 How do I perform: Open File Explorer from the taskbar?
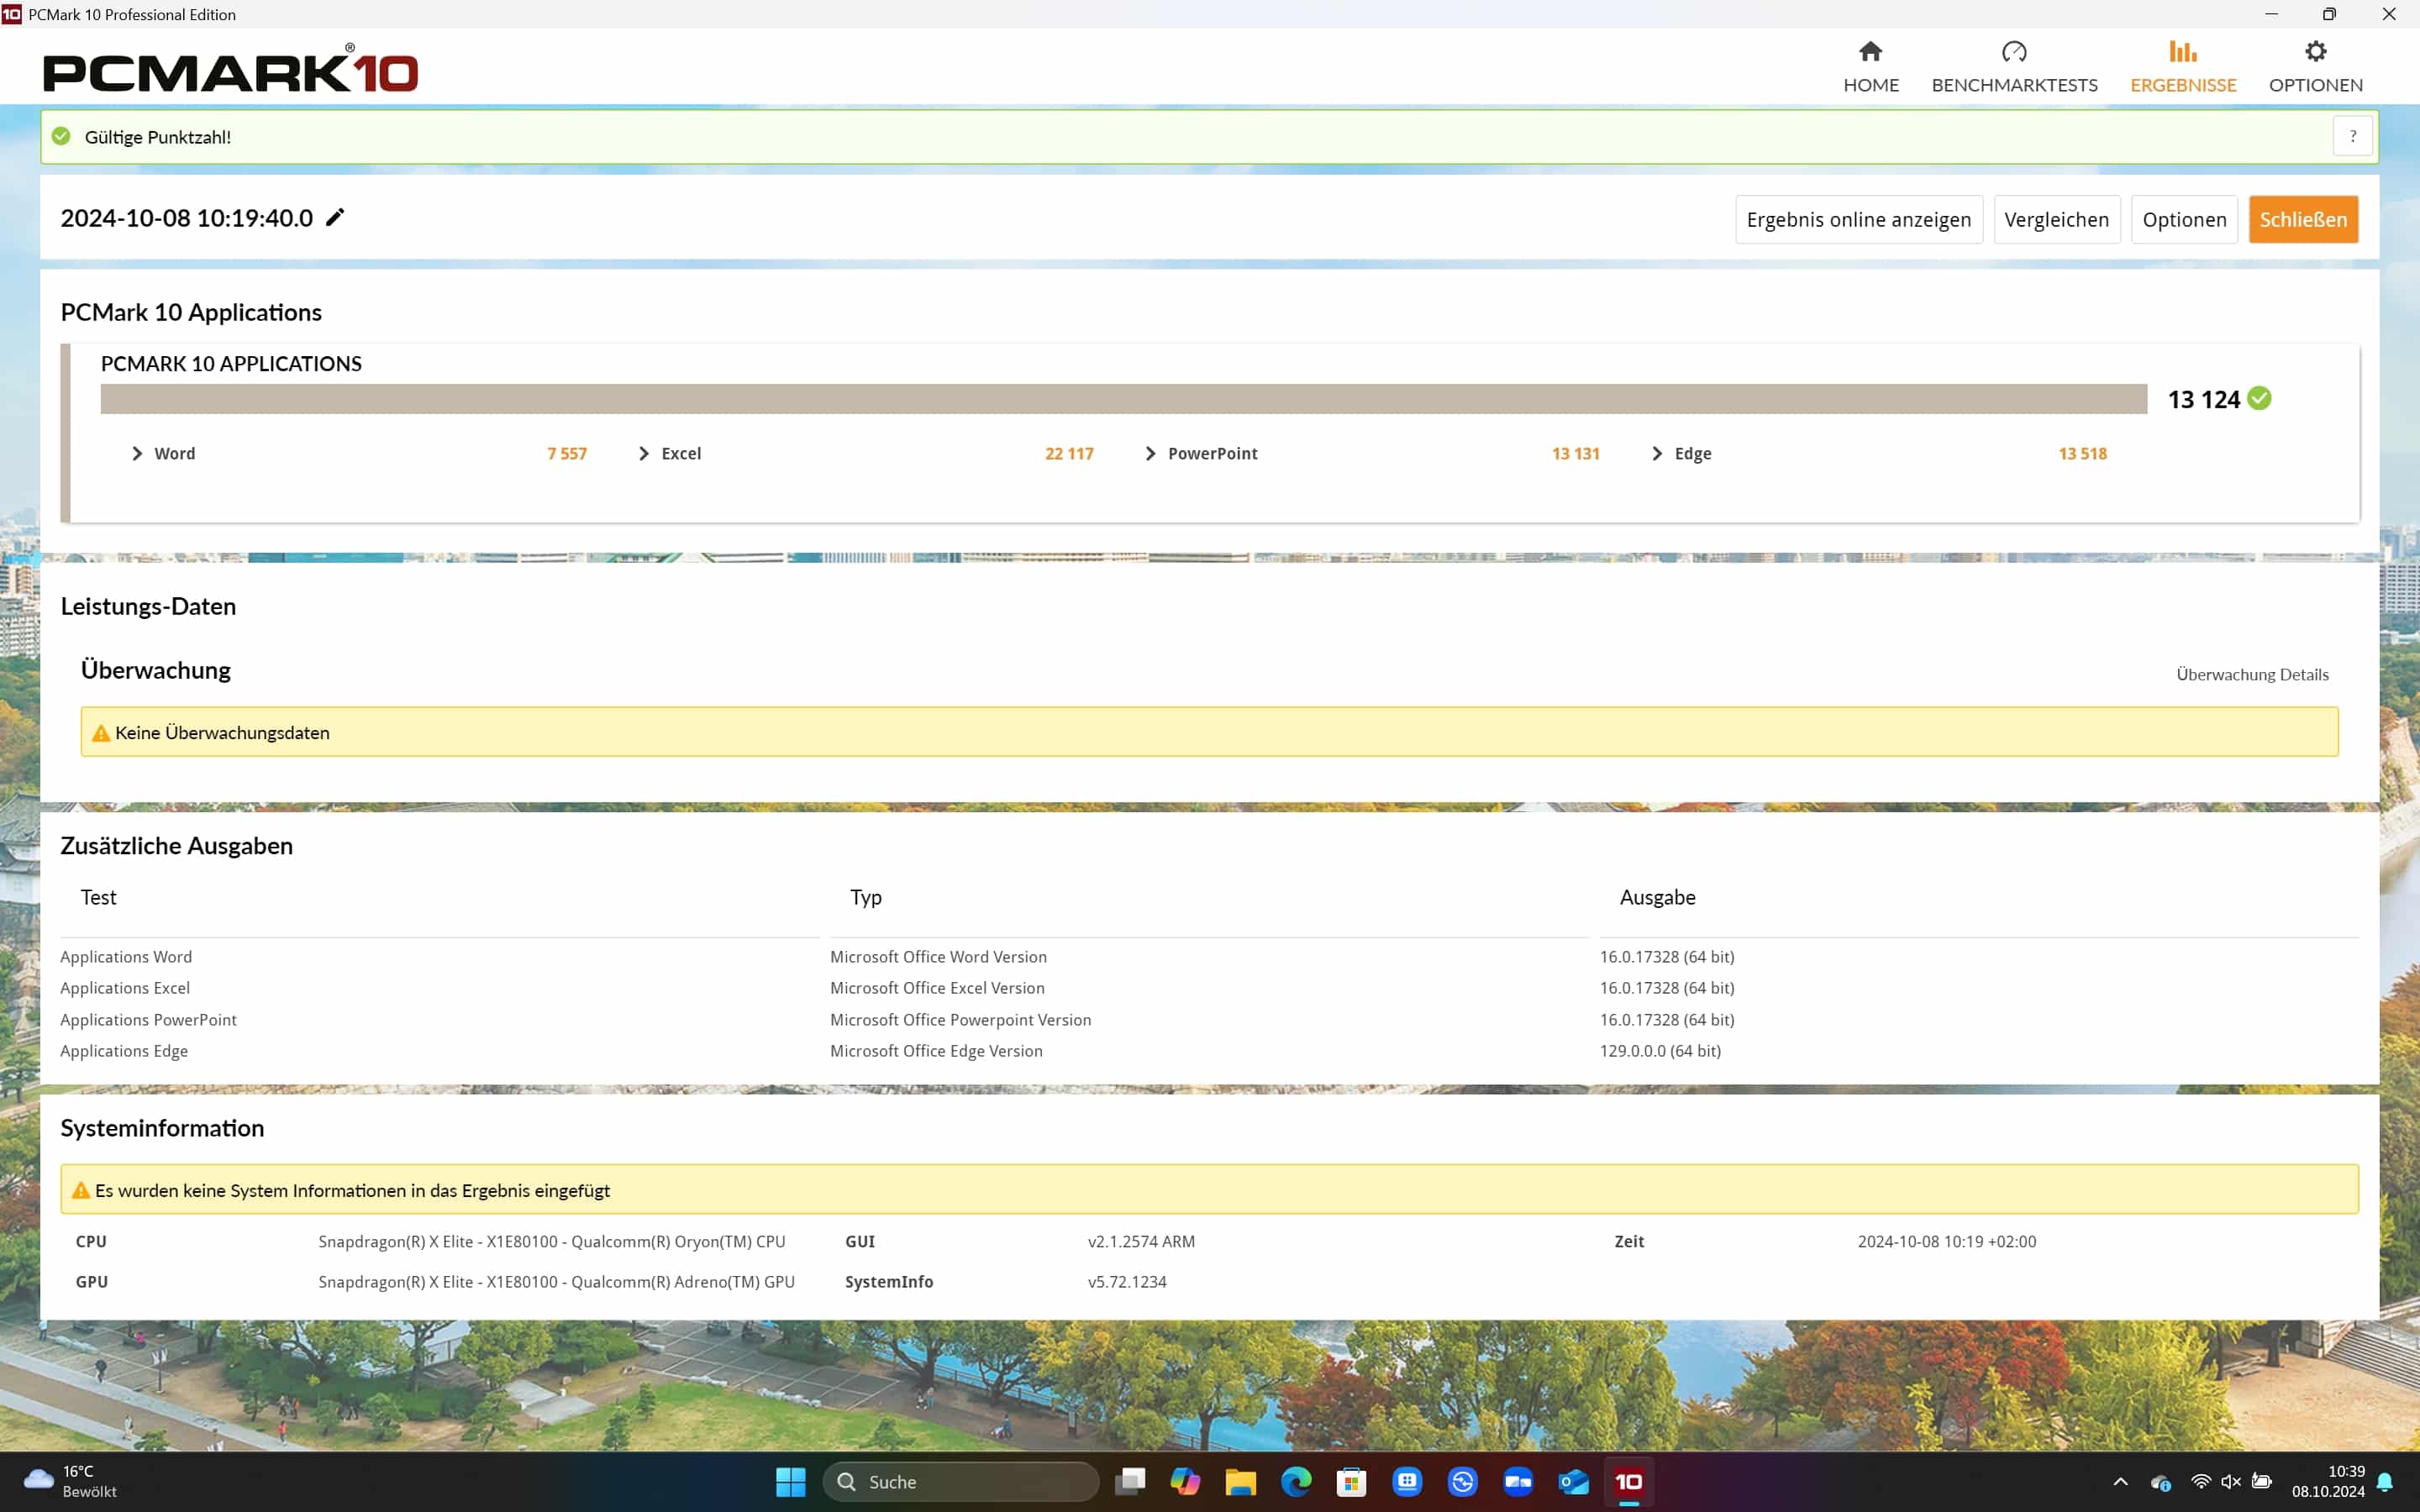1240,1481
